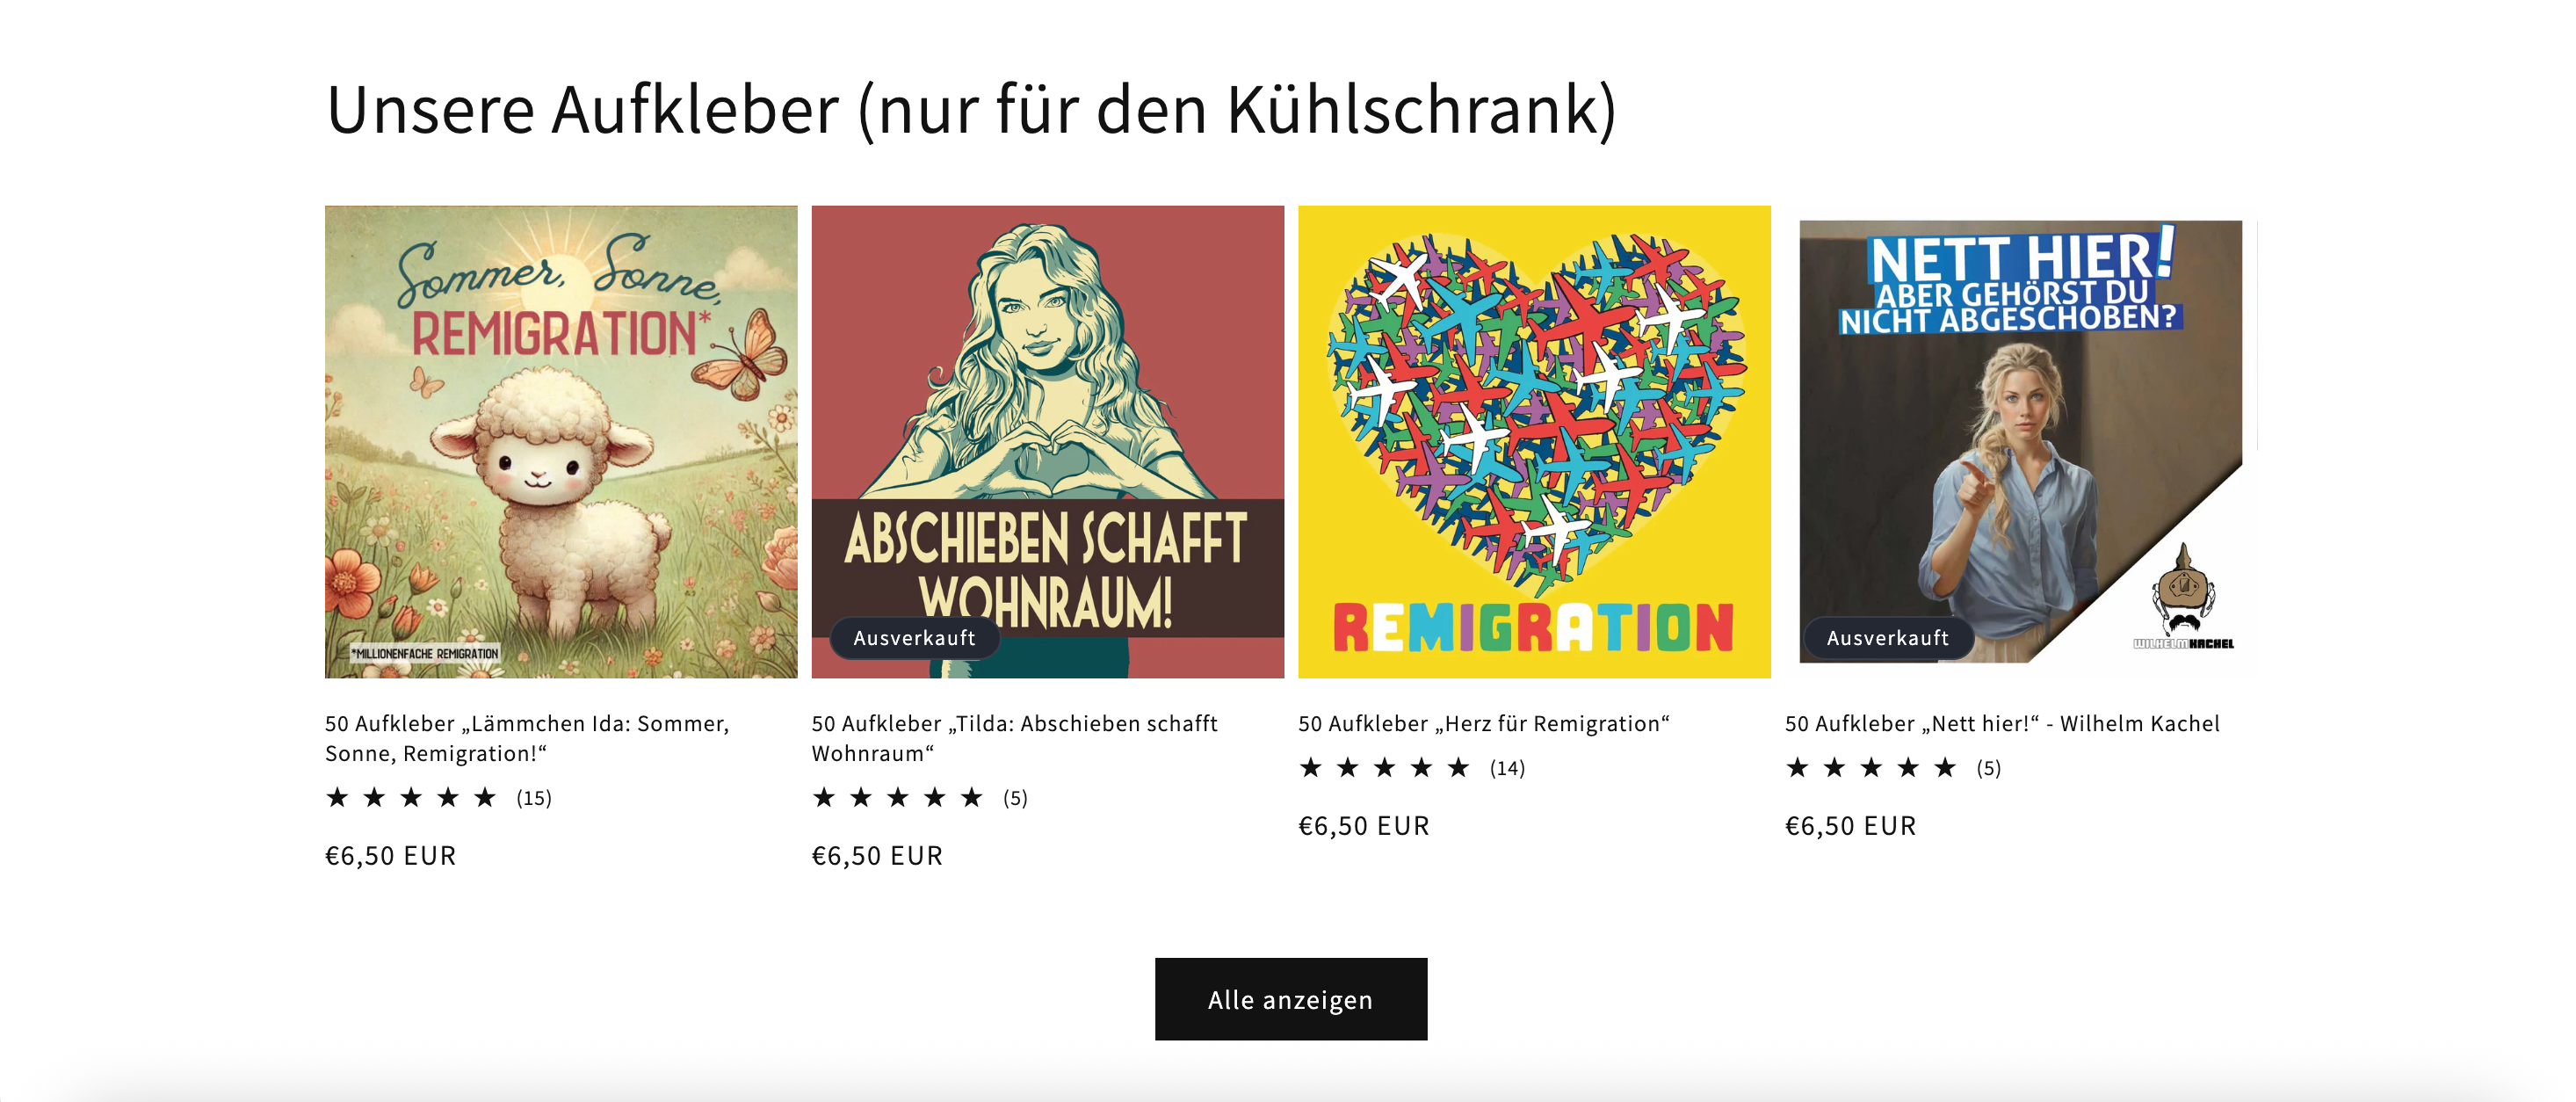The height and width of the screenshot is (1102, 2576).
Task: Open link '50 Aufkleber Nett hier! - Wilhelm Kachel'
Action: coord(2002,724)
